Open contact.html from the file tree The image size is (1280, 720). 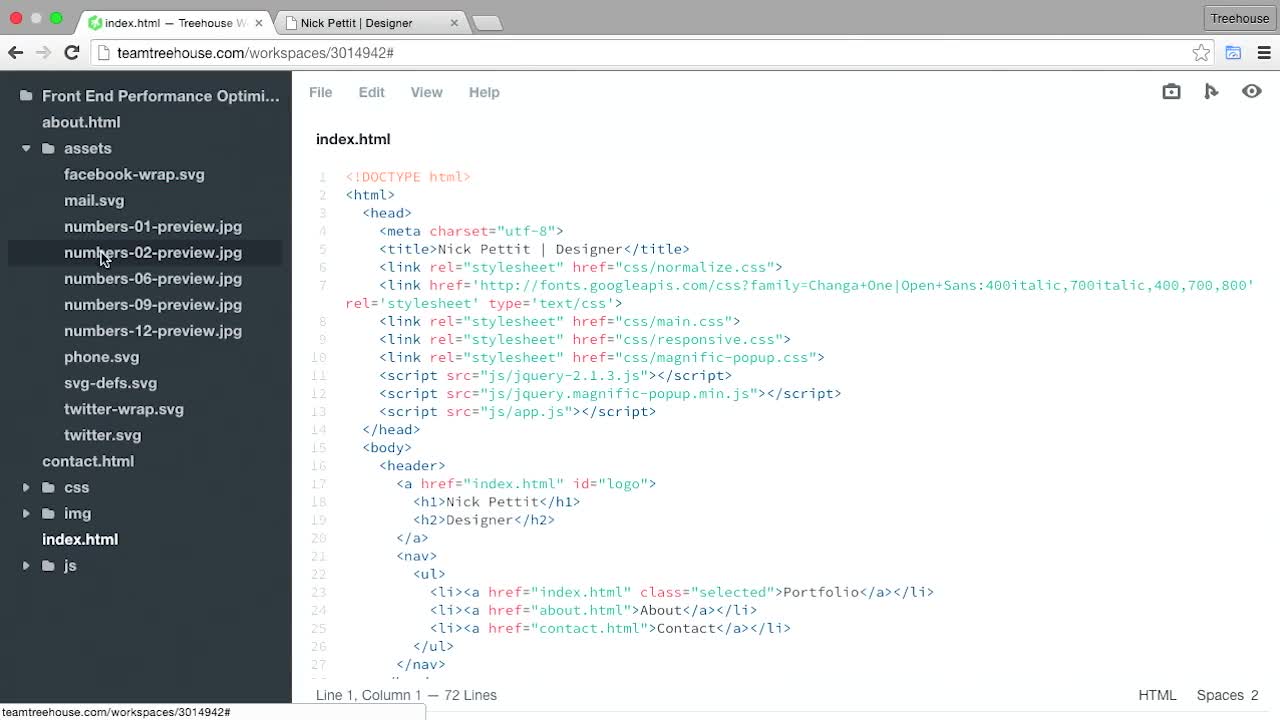tap(88, 461)
